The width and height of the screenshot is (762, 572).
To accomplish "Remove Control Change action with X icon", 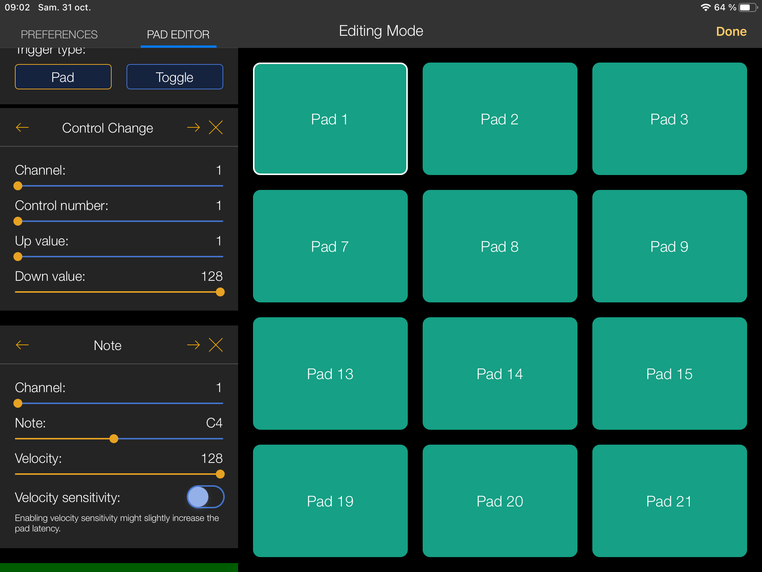I will [216, 128].
